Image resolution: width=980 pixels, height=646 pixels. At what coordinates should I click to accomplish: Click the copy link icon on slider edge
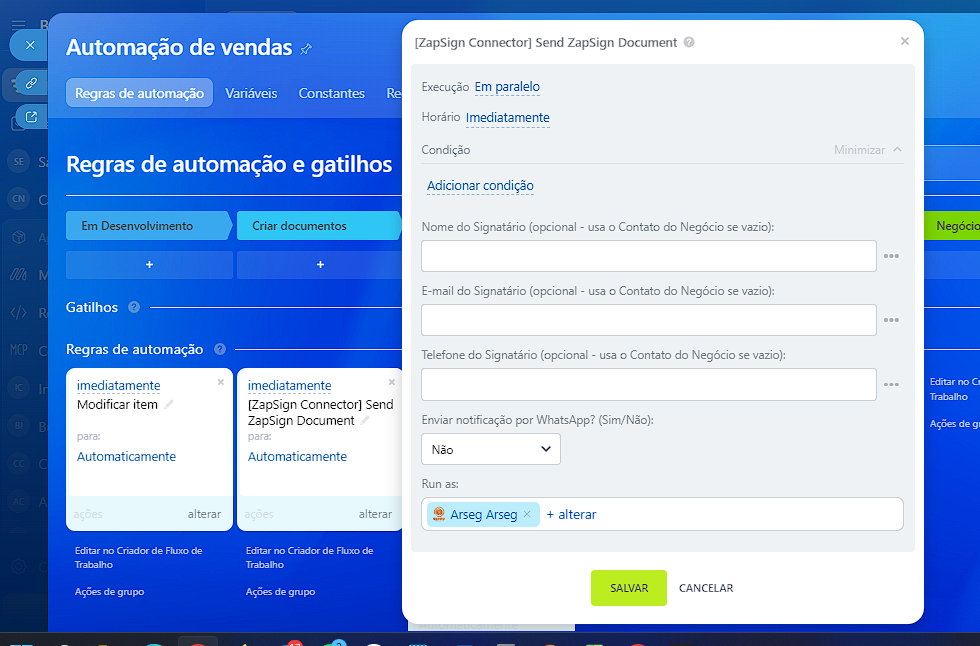point(31,84)
